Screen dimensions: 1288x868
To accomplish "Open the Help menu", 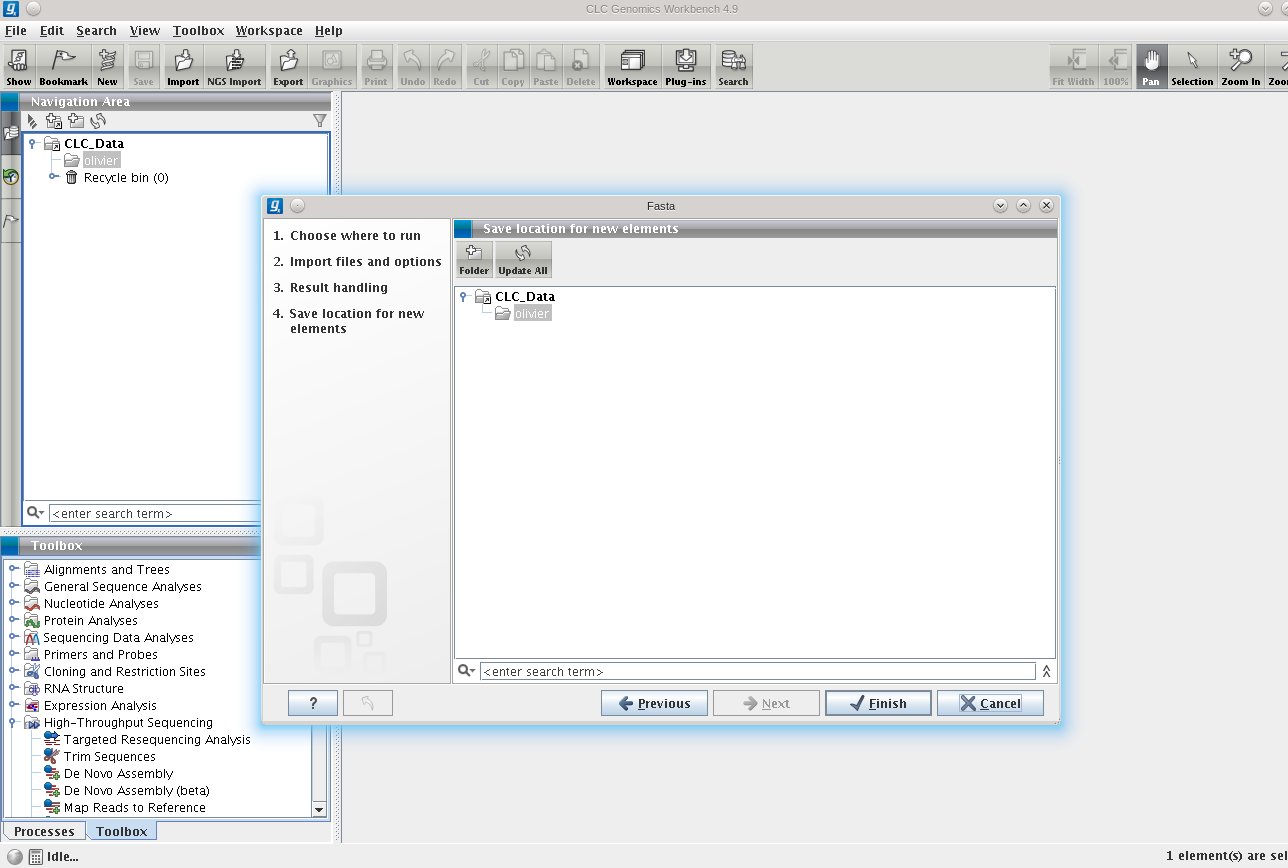I will coord(328,31).
